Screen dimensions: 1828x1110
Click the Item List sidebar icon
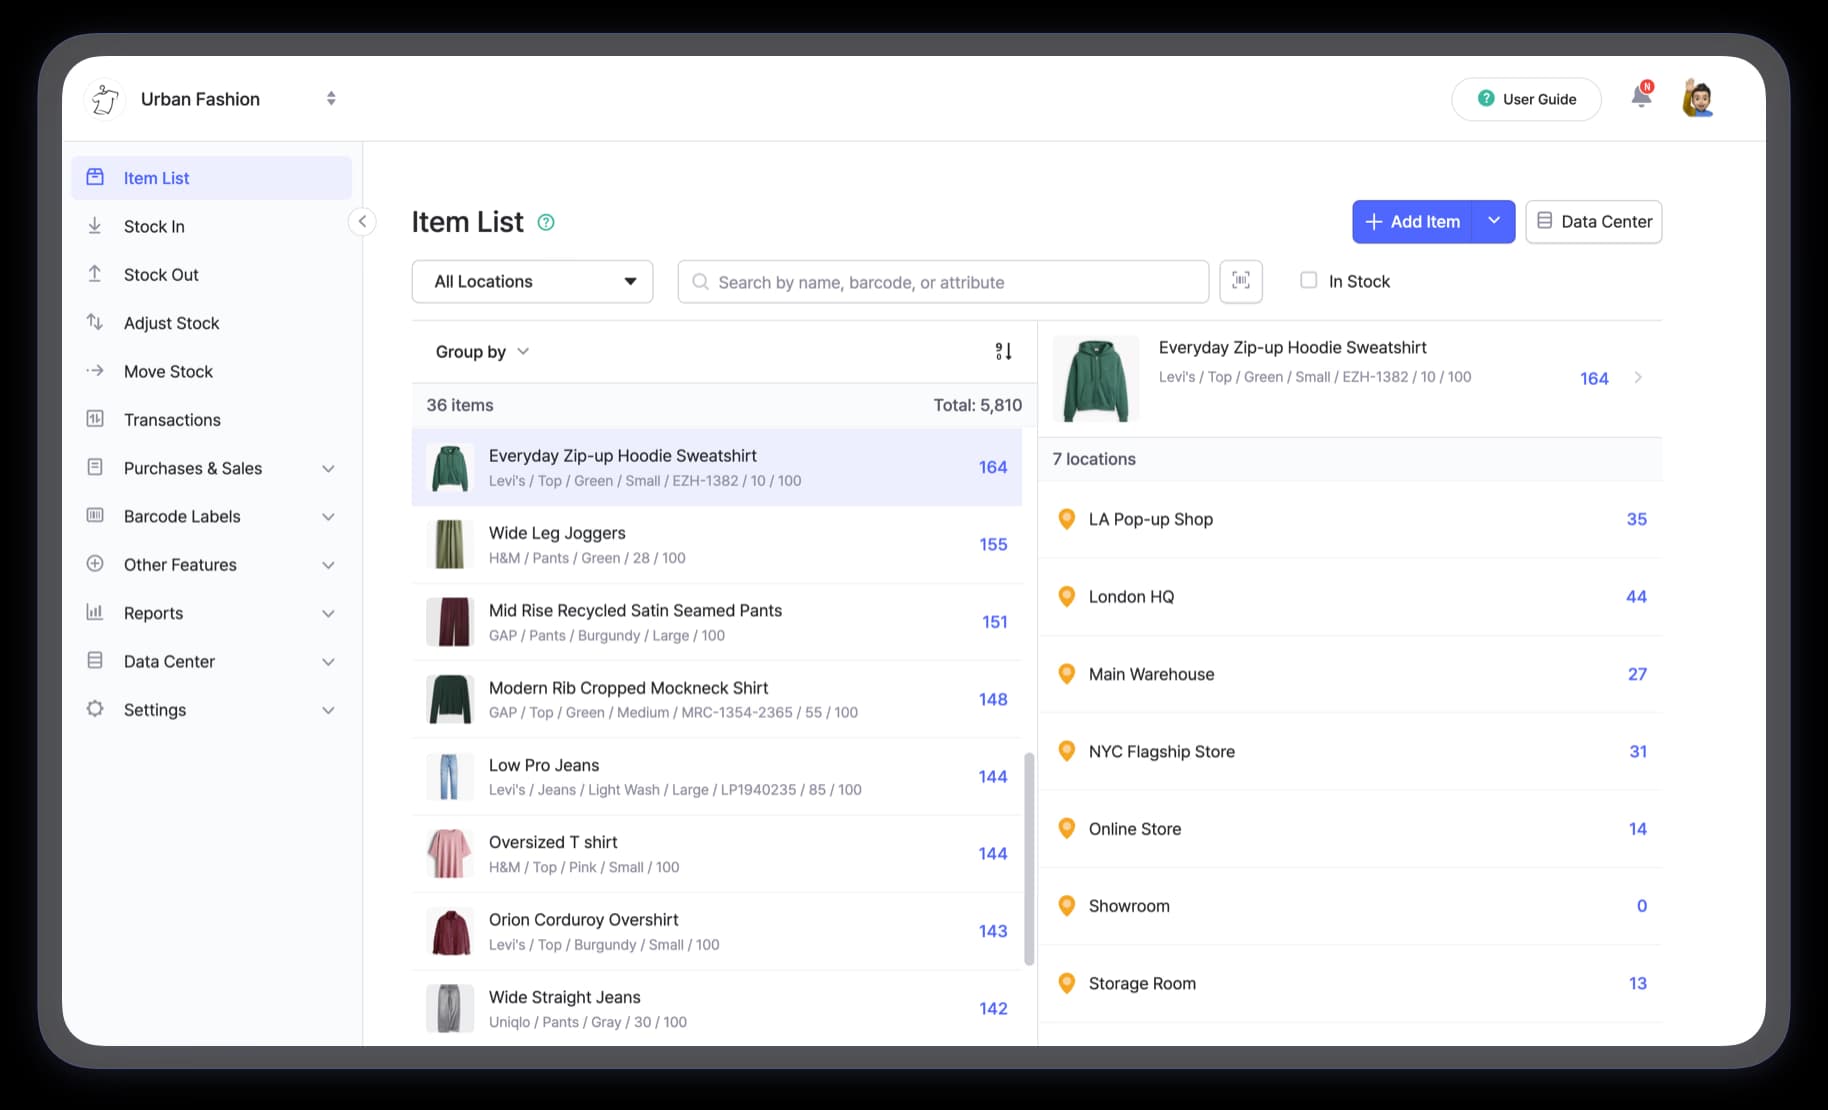pos(95,177)
